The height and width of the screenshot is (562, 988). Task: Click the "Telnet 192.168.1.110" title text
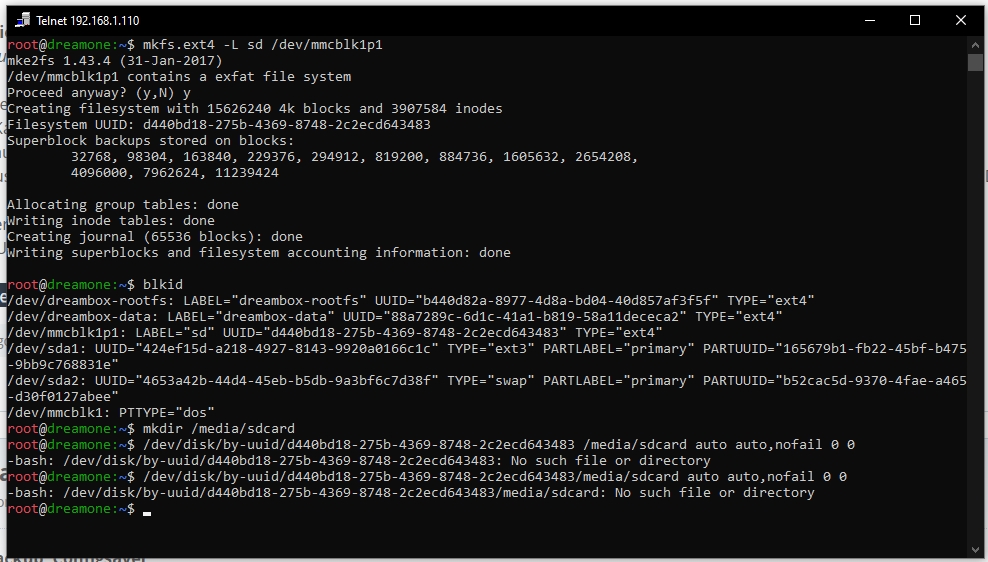(88, 21)
